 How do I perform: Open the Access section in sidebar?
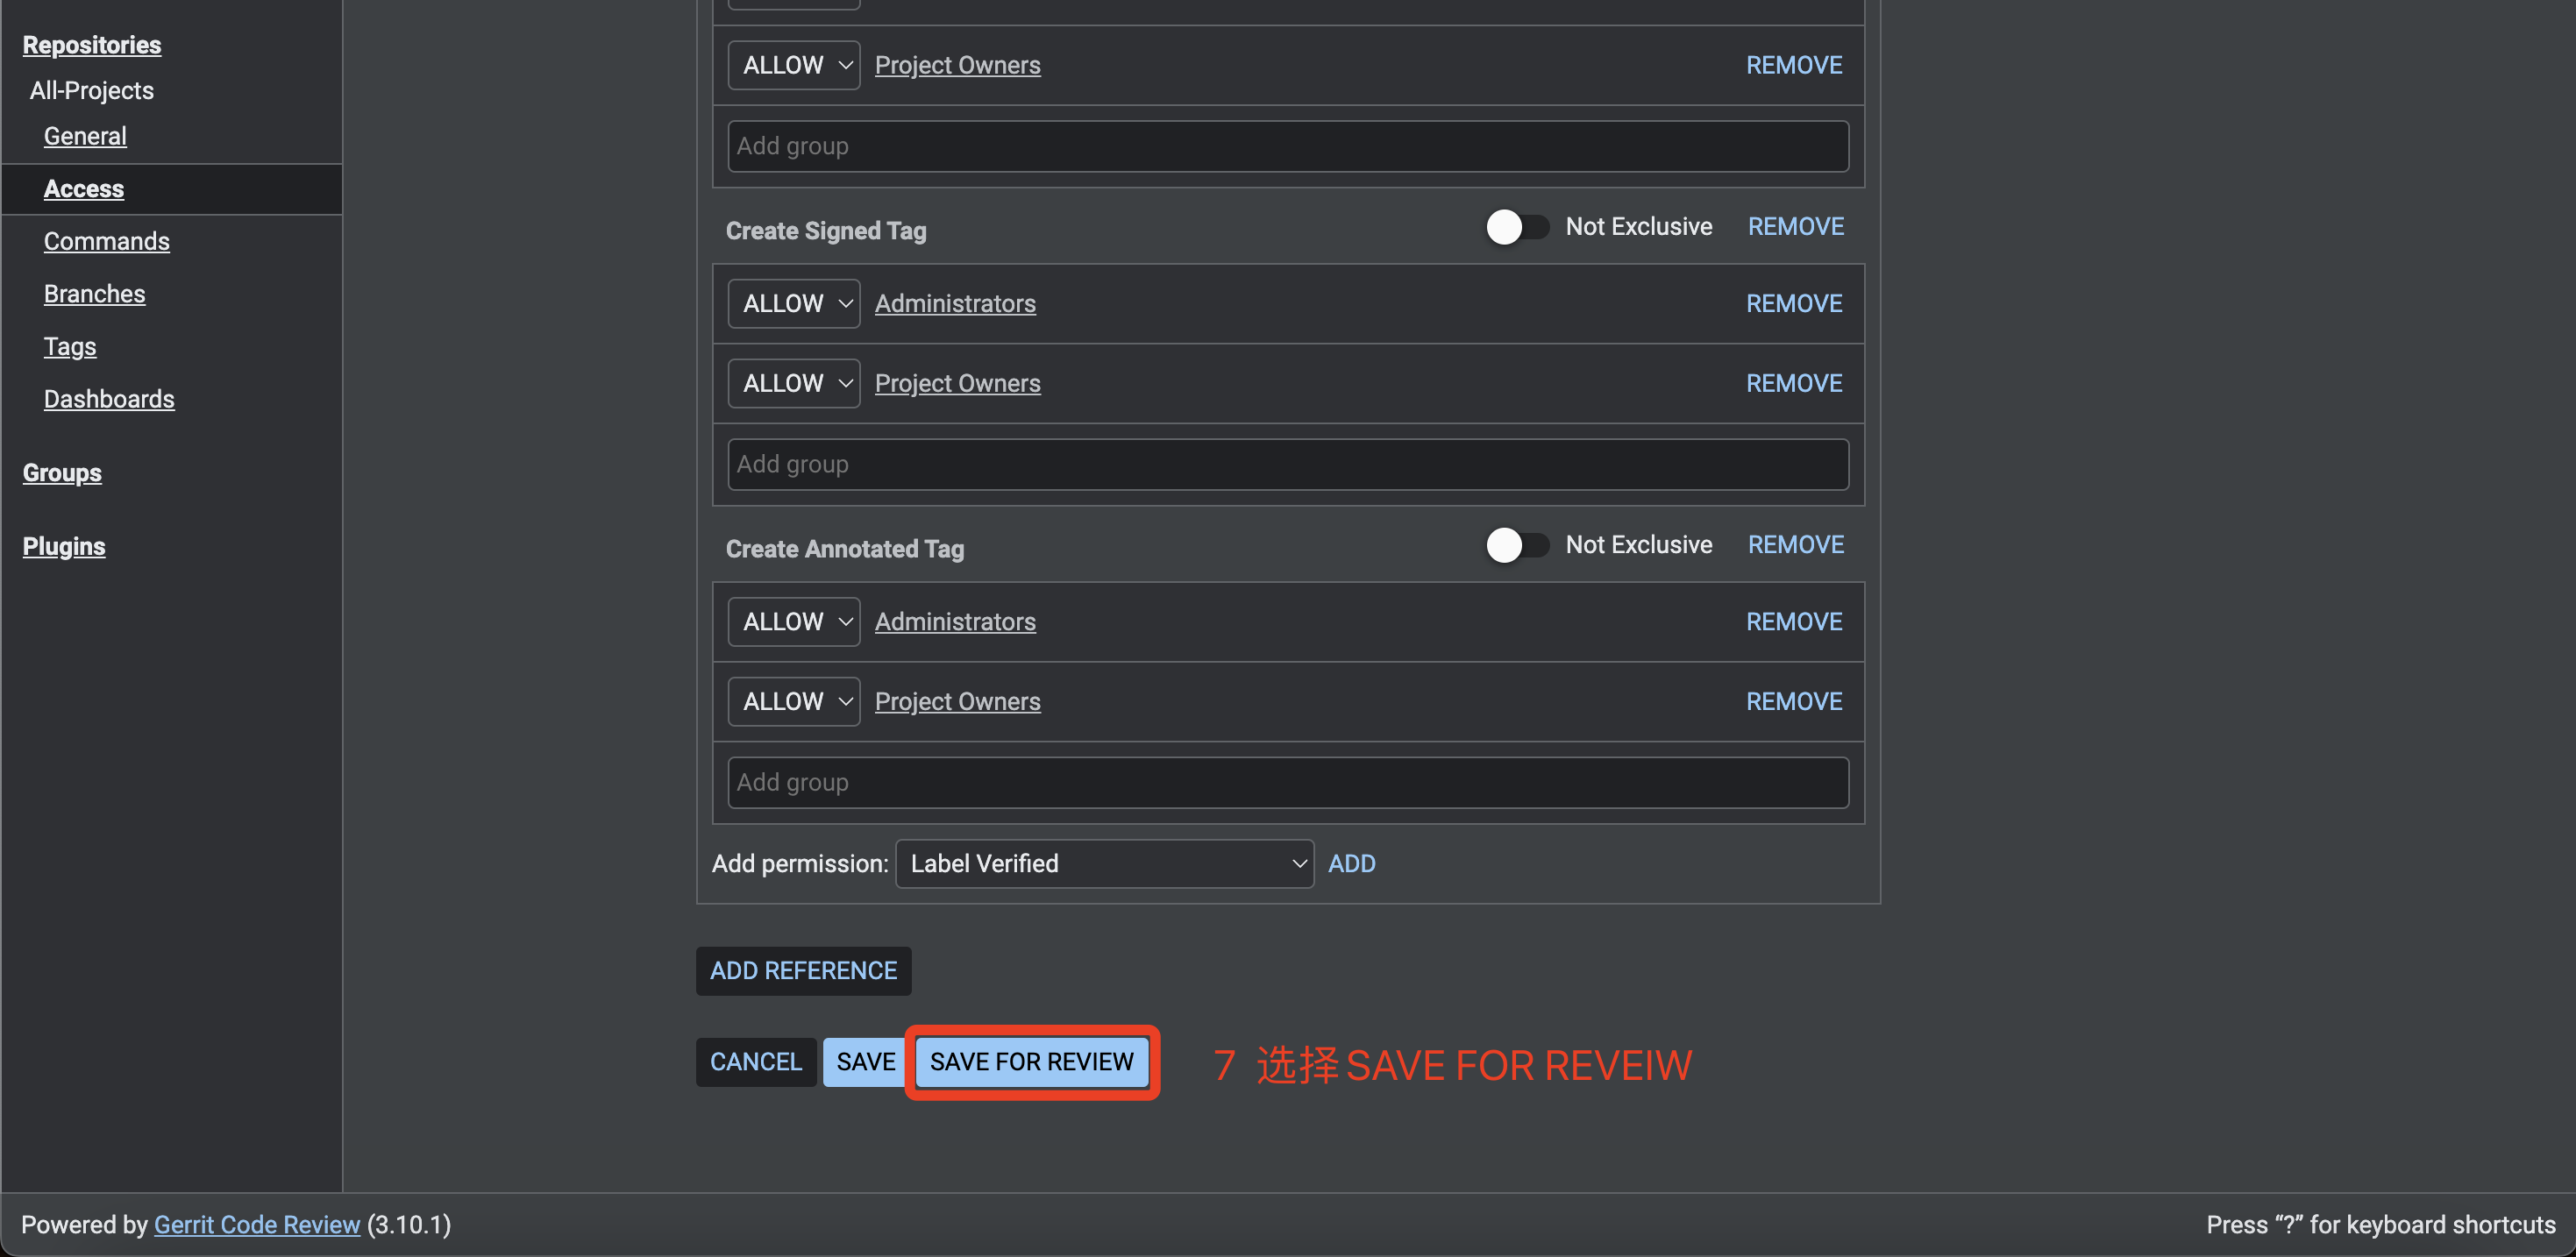click(x=84, y=189)
